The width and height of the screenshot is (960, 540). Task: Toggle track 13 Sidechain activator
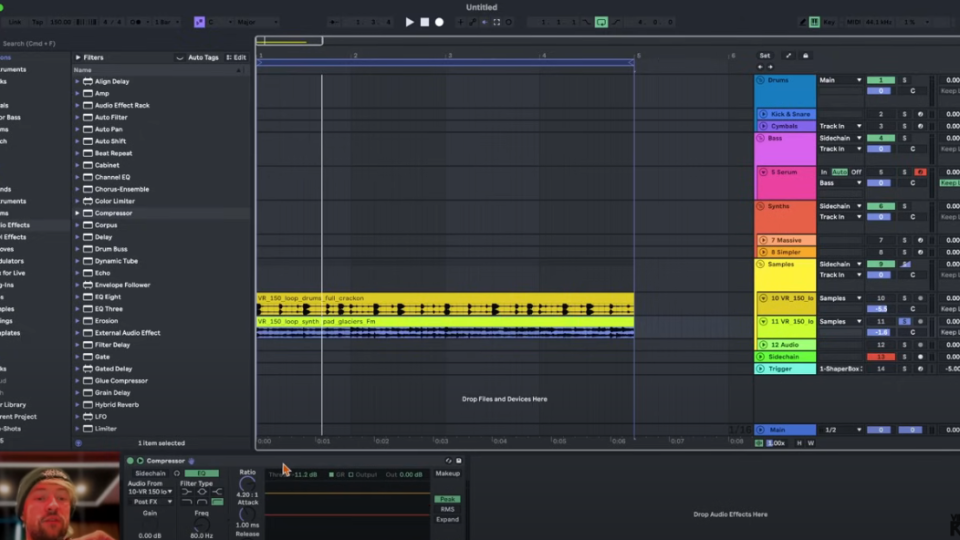(x=880, y=357)
